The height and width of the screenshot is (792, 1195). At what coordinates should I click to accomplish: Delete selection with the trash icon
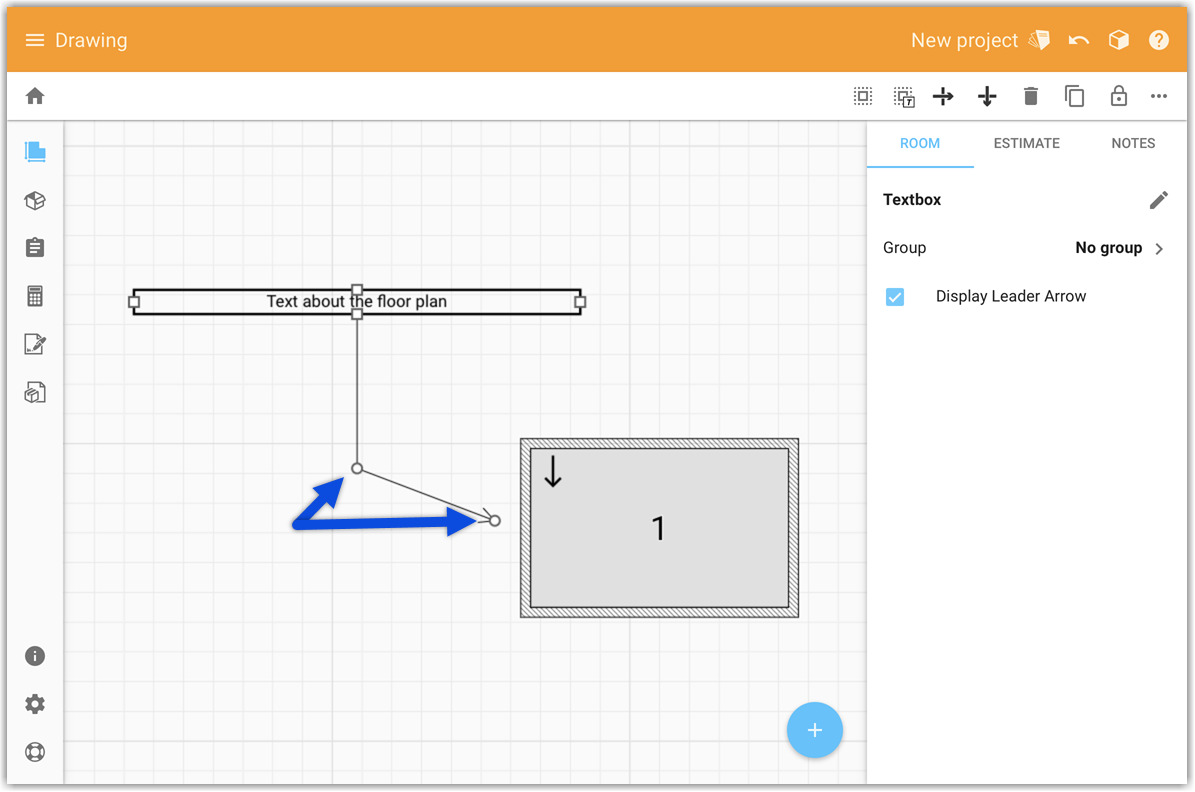point(1030,96)
